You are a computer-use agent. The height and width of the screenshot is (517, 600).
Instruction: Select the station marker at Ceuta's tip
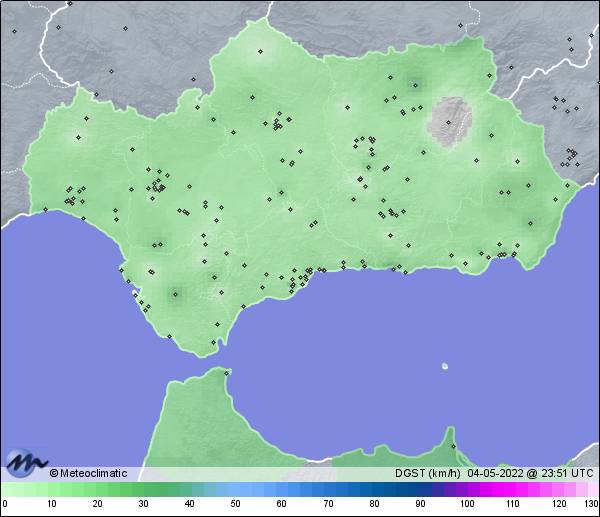(227, 373)
